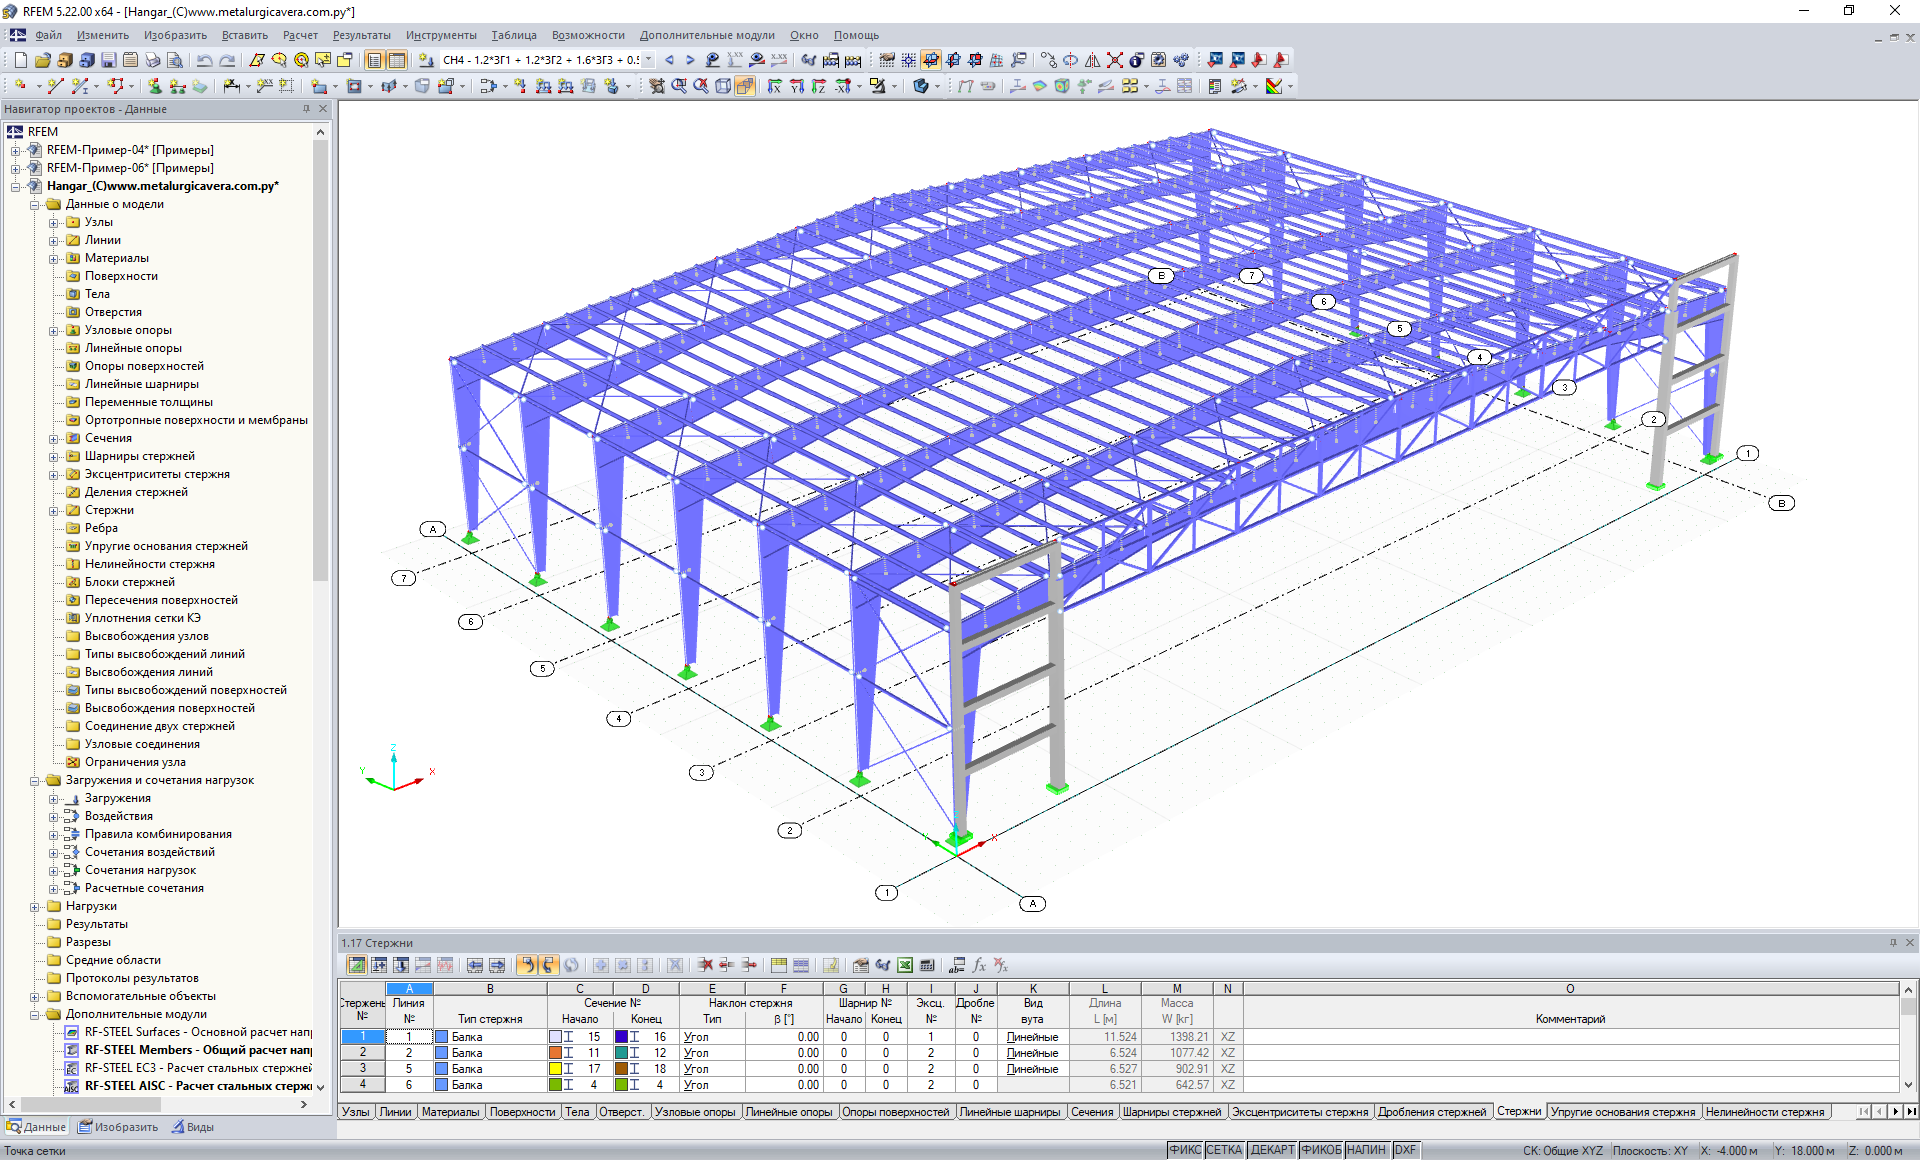Click the Save floppy disk icon
This screenshot has height=1160, width=1920.
[x=108, y=60]
